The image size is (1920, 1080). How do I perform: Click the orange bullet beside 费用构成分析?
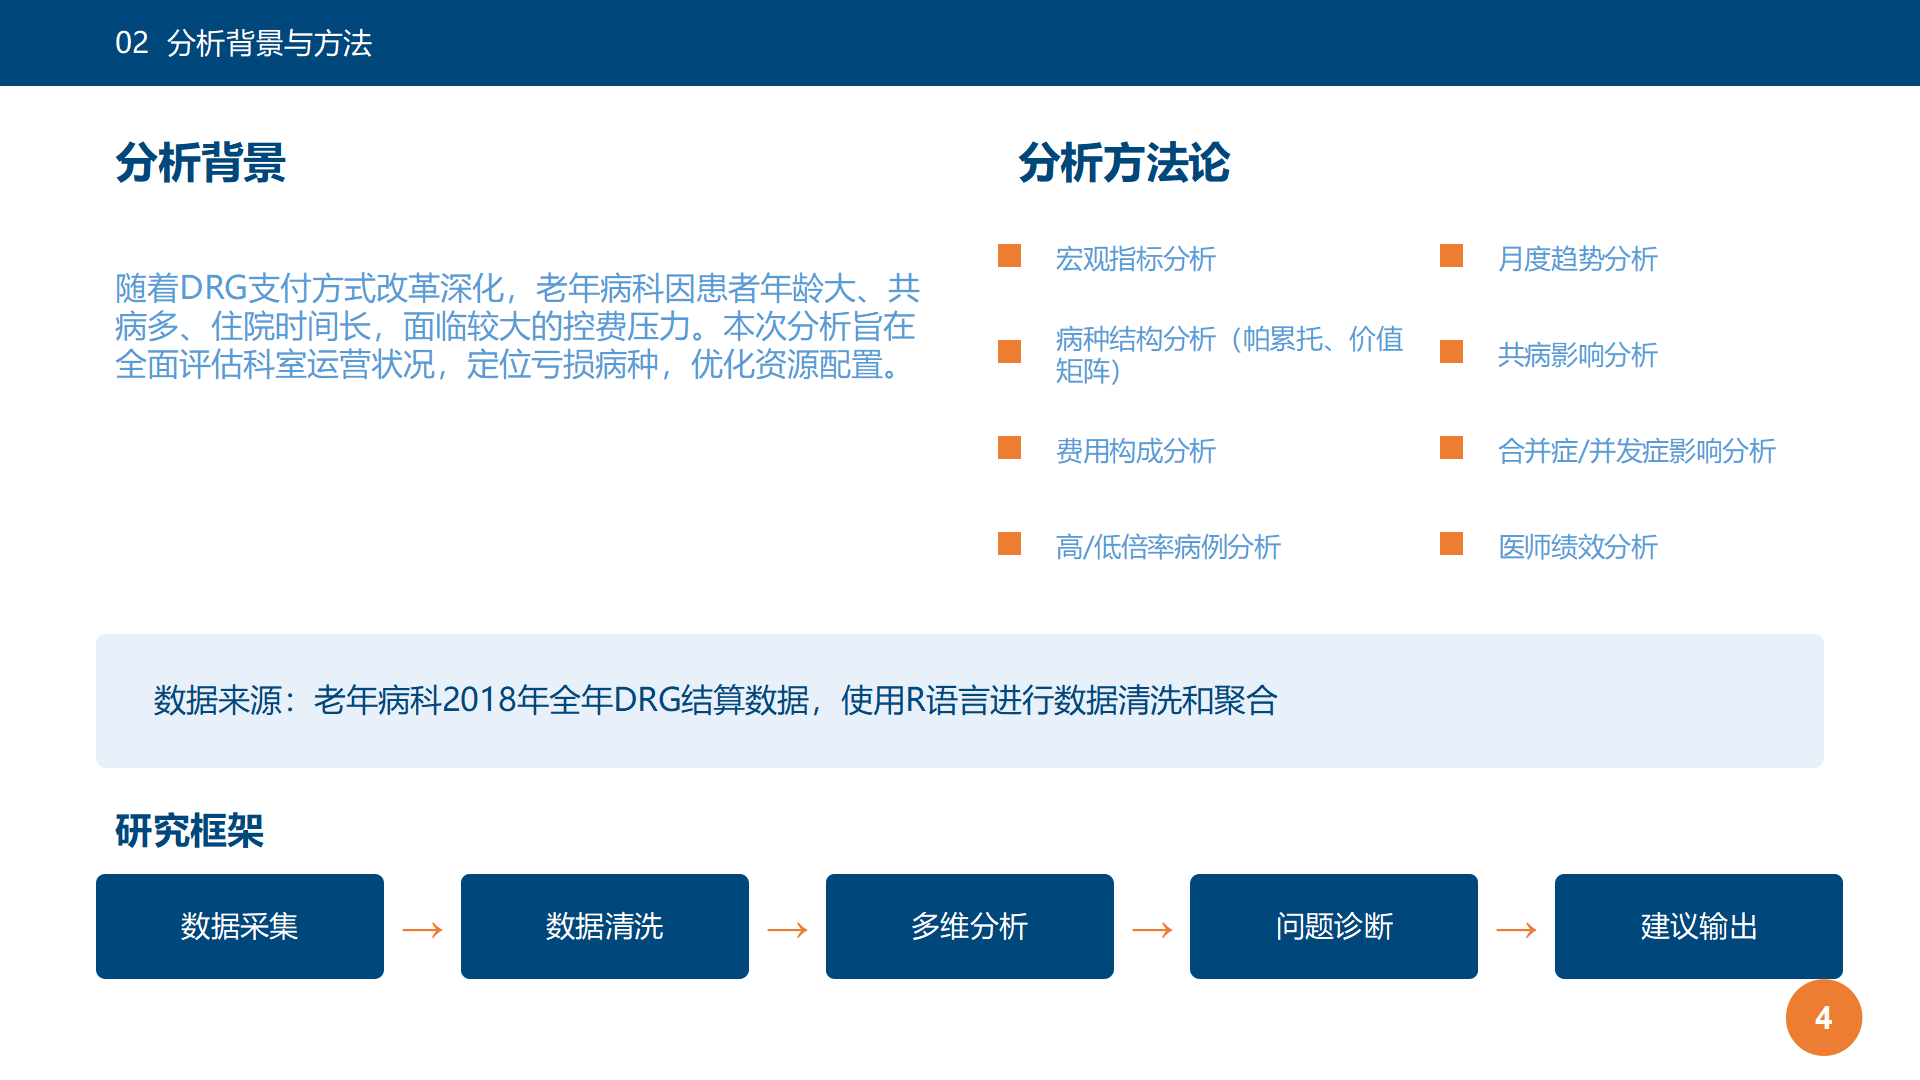1009,448
